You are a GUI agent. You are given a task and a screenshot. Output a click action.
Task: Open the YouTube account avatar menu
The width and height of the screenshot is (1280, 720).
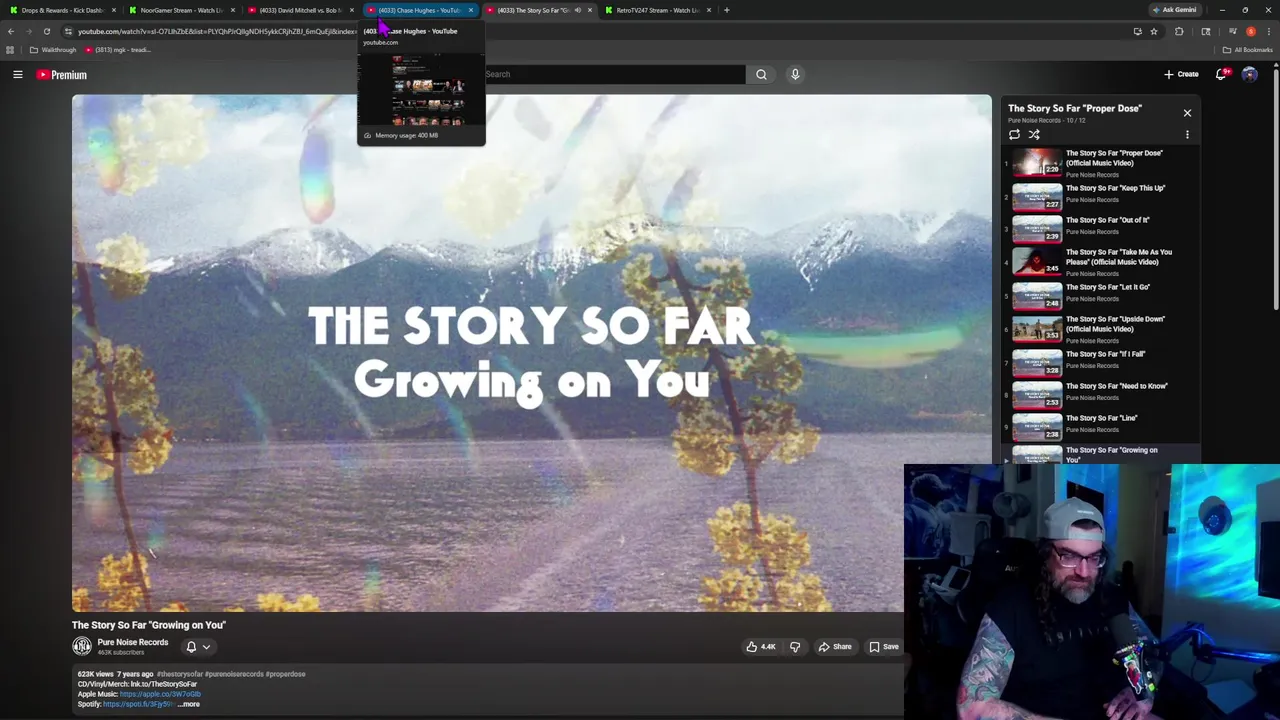point(1249,74)
